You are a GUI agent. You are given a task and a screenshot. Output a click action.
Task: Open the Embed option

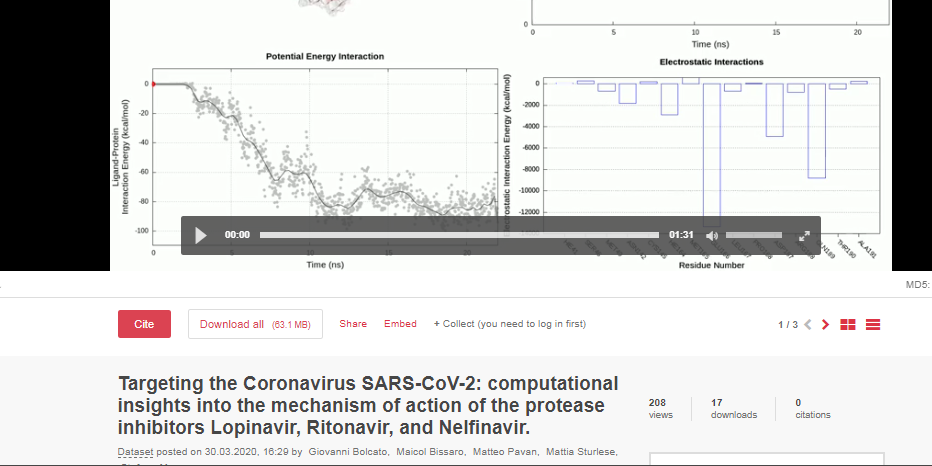click(400, 324)
